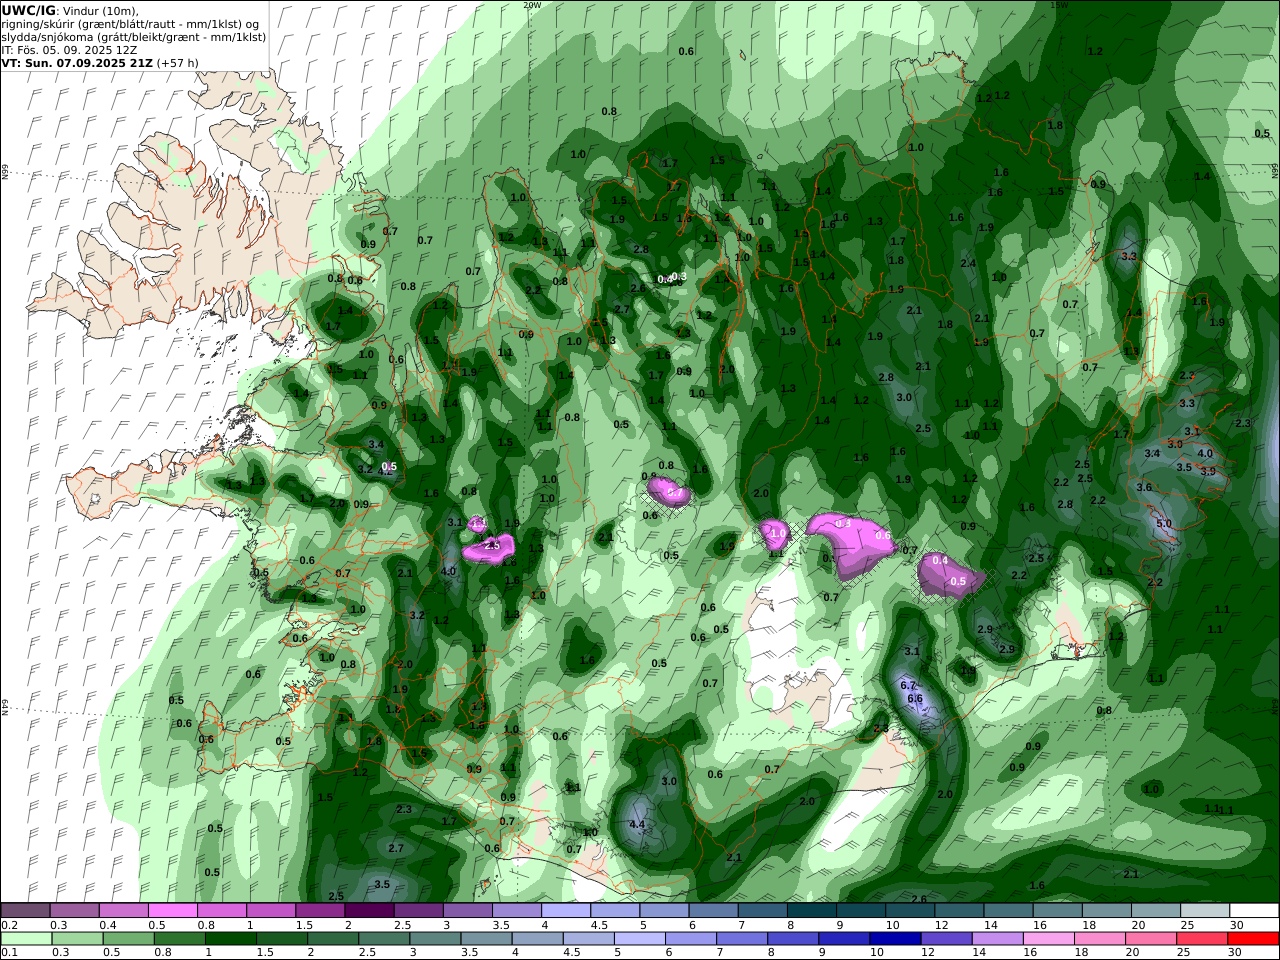Click the UWC/IG title text
1280x960 pixels.
(29, 10)
